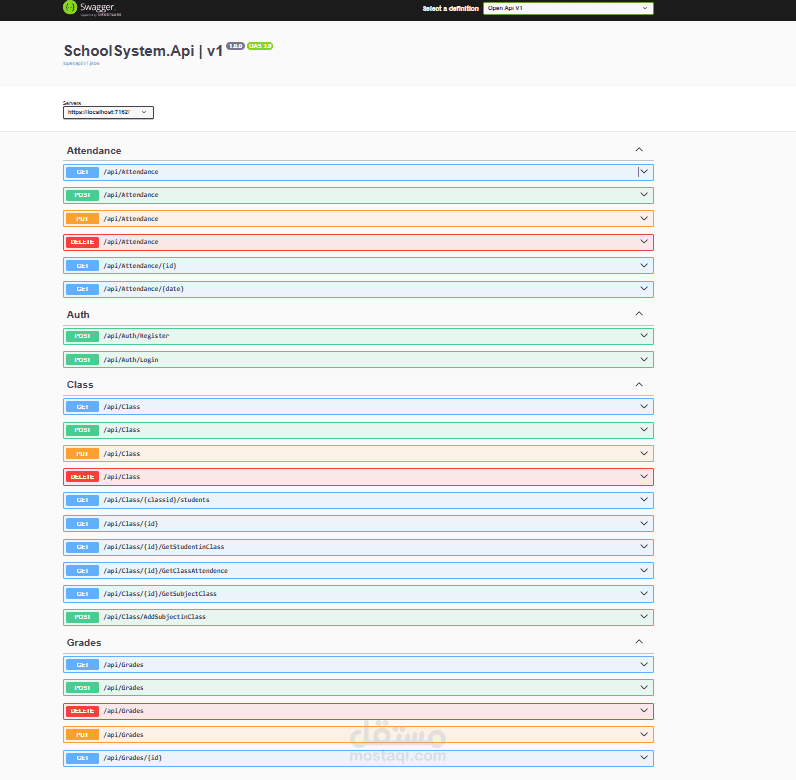The height and width of the screenshot is (780, 796).
Task: Click the PUT badge of /api/Grades
Action: (x=82, y=735)
